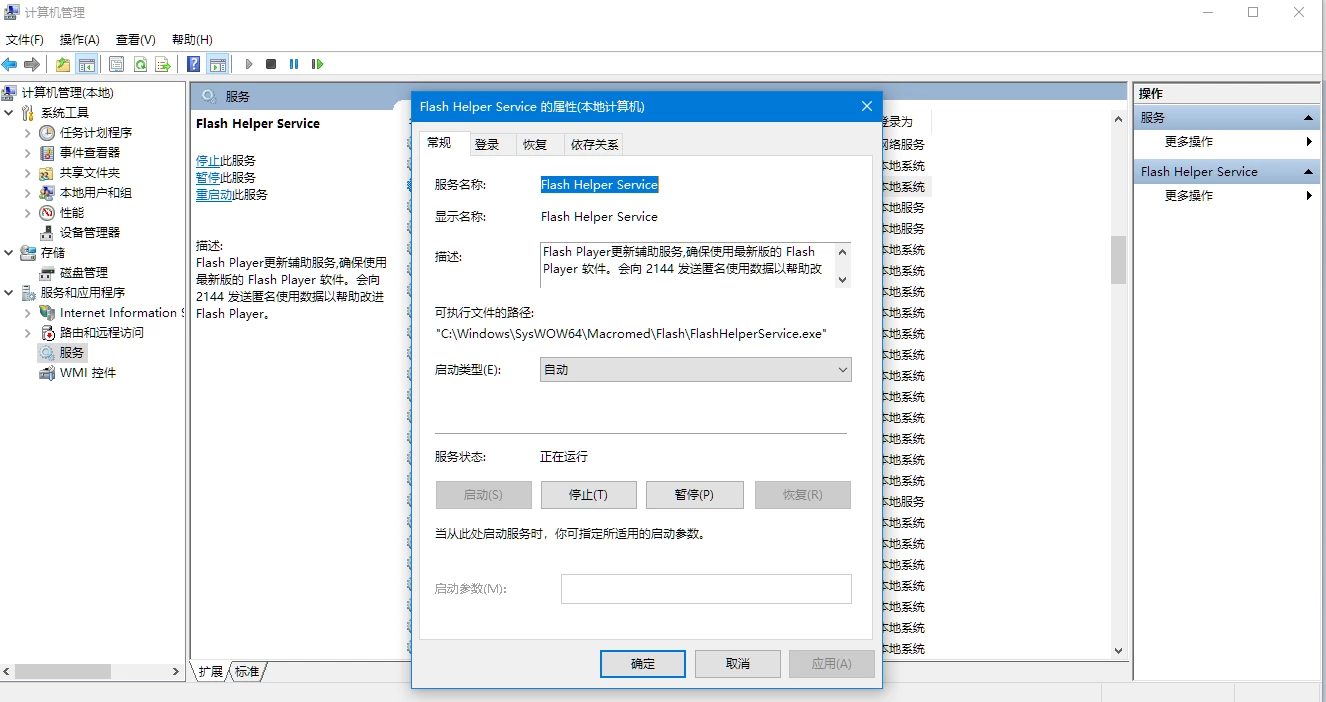Click the 确定 button

click(643, 664)
